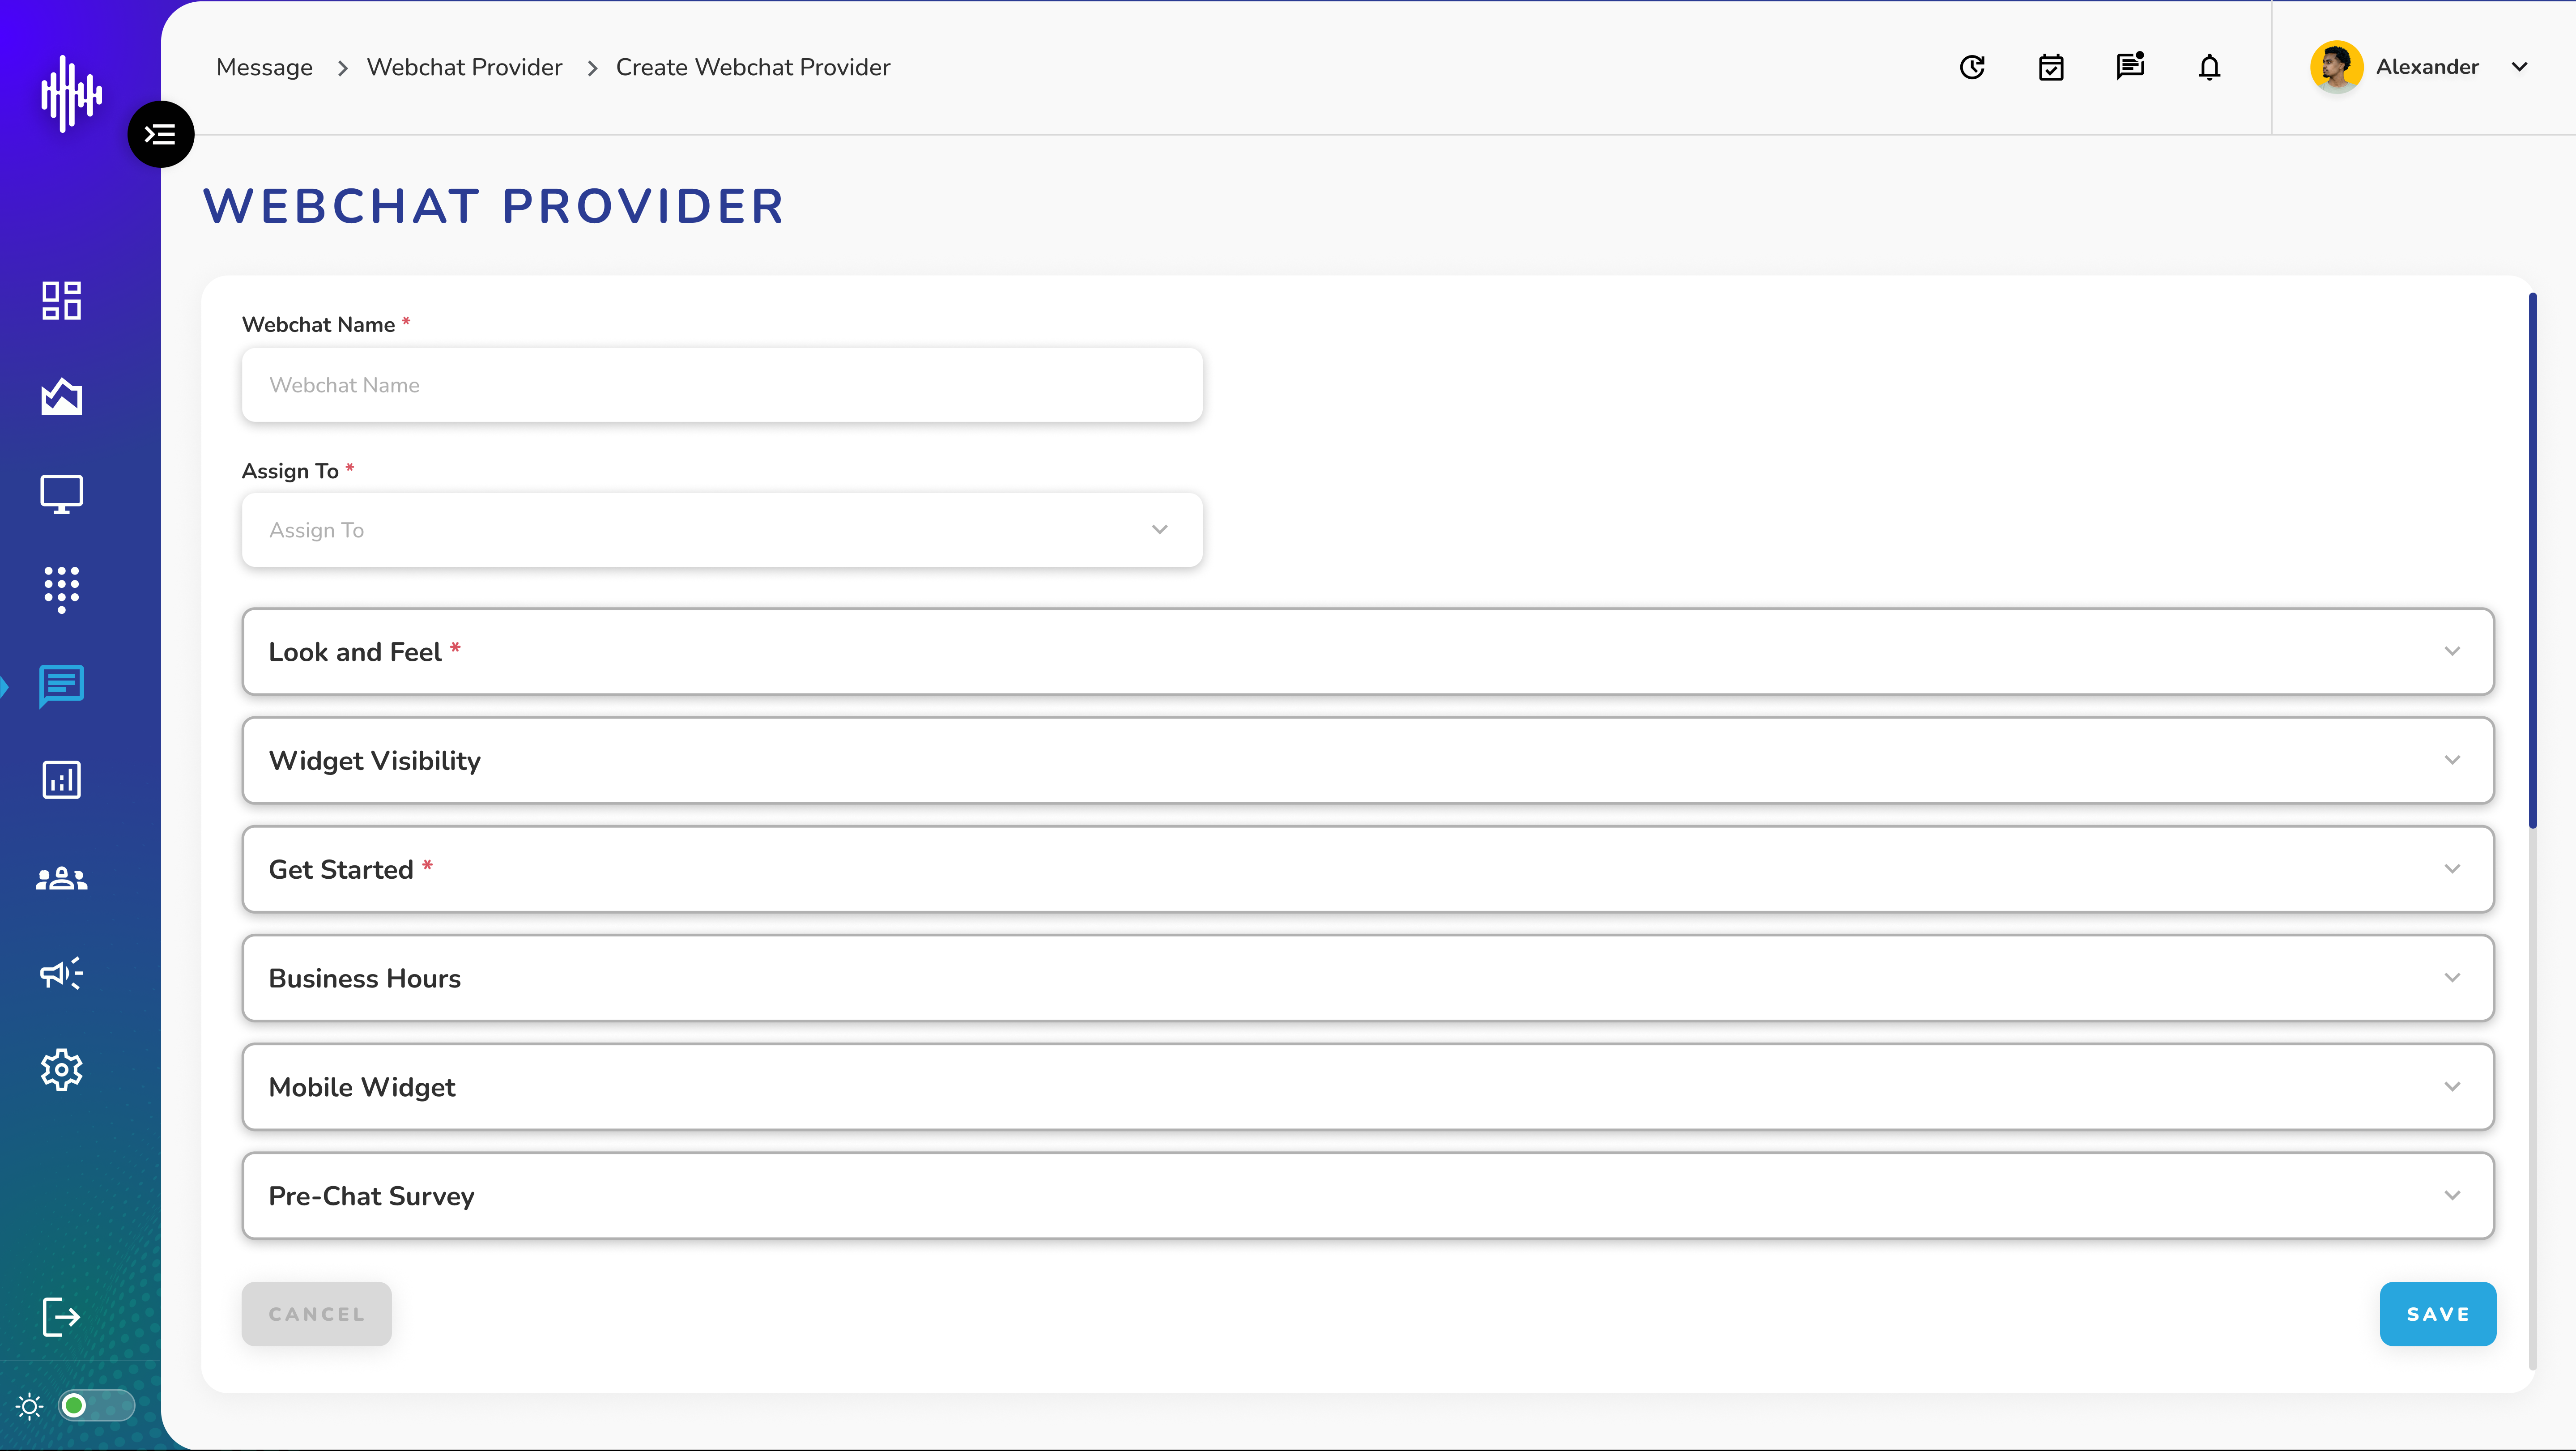The image size is (2576, 1451).
Task: Click the Widget Visibility chevron arrow
Action: 2452,760
